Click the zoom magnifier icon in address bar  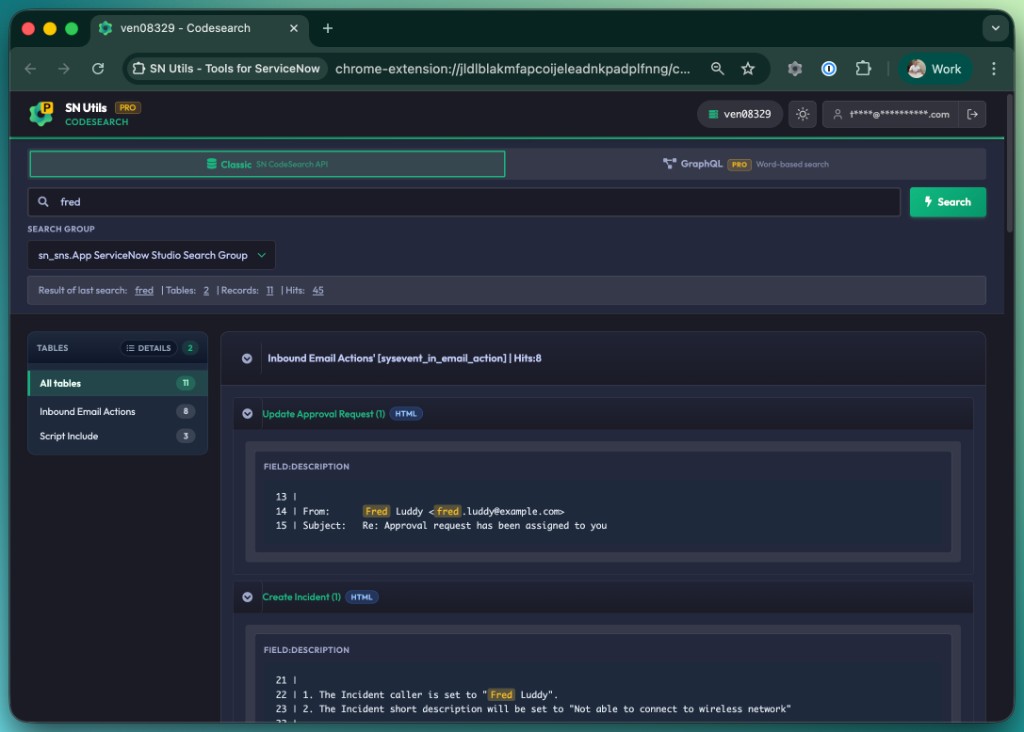tap(717, 69)
